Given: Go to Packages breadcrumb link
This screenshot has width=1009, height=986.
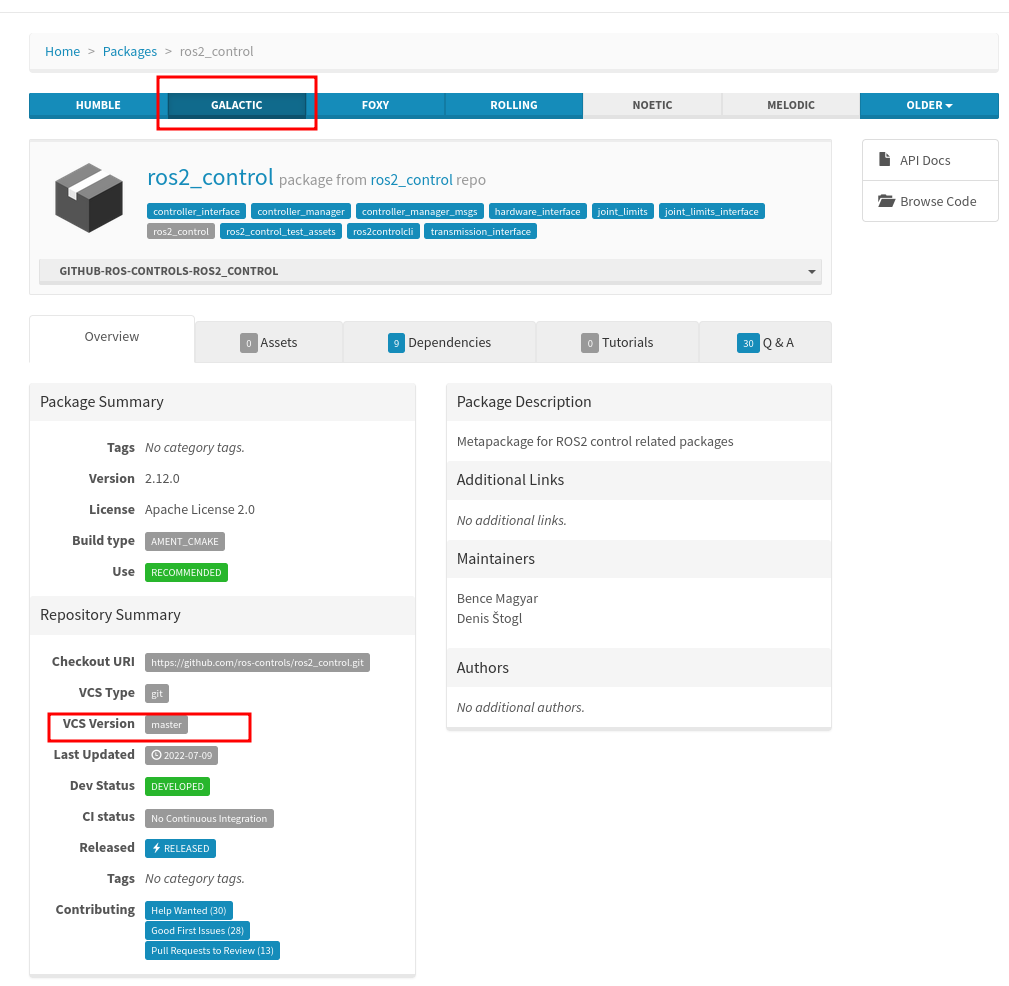Looking at the screenshot, I should click(130, 51).
